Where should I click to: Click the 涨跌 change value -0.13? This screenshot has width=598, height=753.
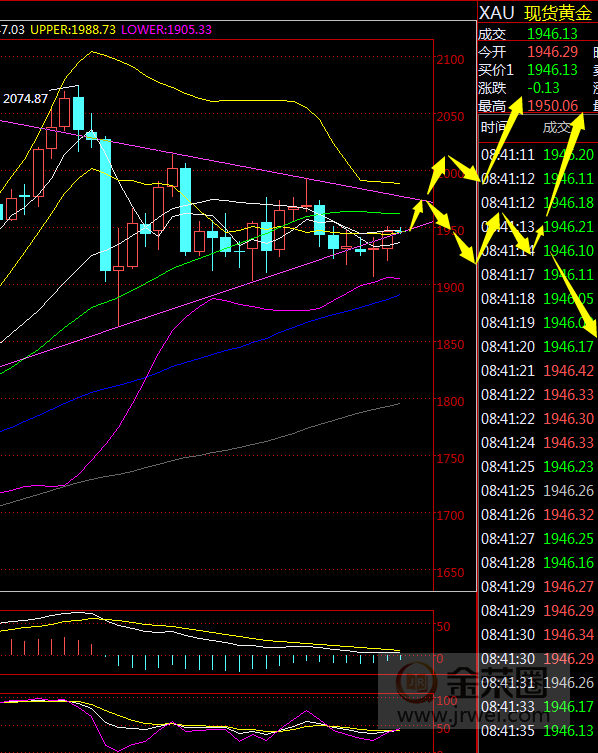543,88
